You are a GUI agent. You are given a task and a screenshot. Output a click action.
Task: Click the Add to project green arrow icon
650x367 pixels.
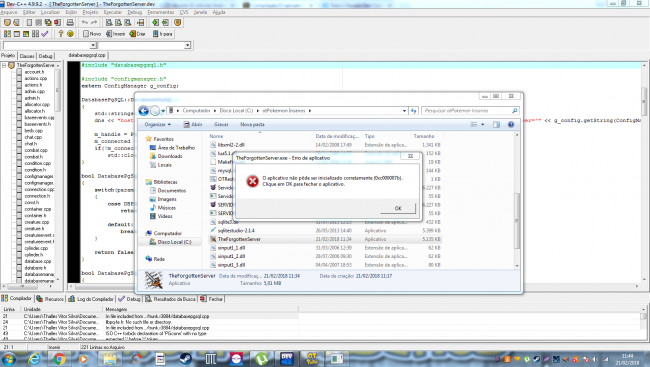[155, 22]
